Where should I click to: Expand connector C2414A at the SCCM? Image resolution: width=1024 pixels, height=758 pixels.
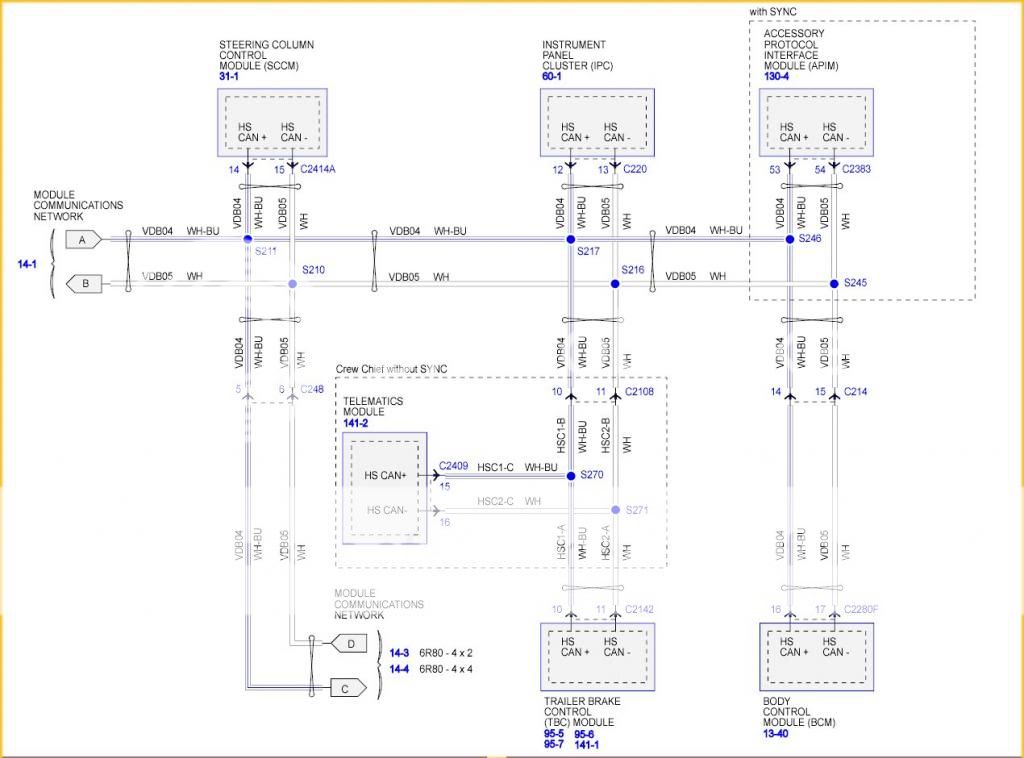pyautogui.click(x=318, y=170)
